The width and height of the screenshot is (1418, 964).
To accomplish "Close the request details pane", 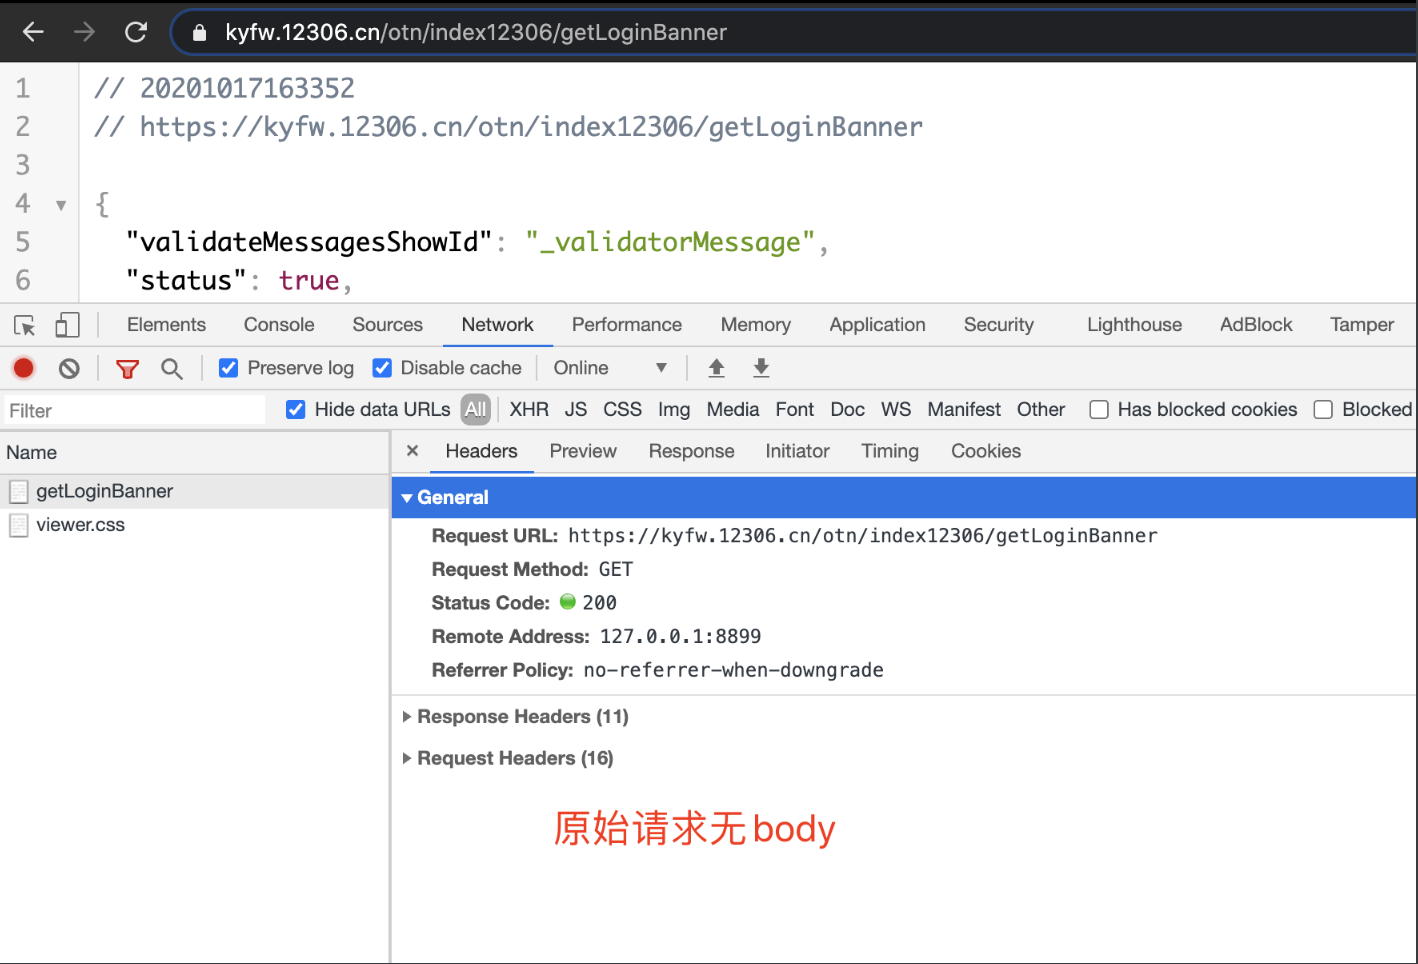I will [x=412, y=451].
